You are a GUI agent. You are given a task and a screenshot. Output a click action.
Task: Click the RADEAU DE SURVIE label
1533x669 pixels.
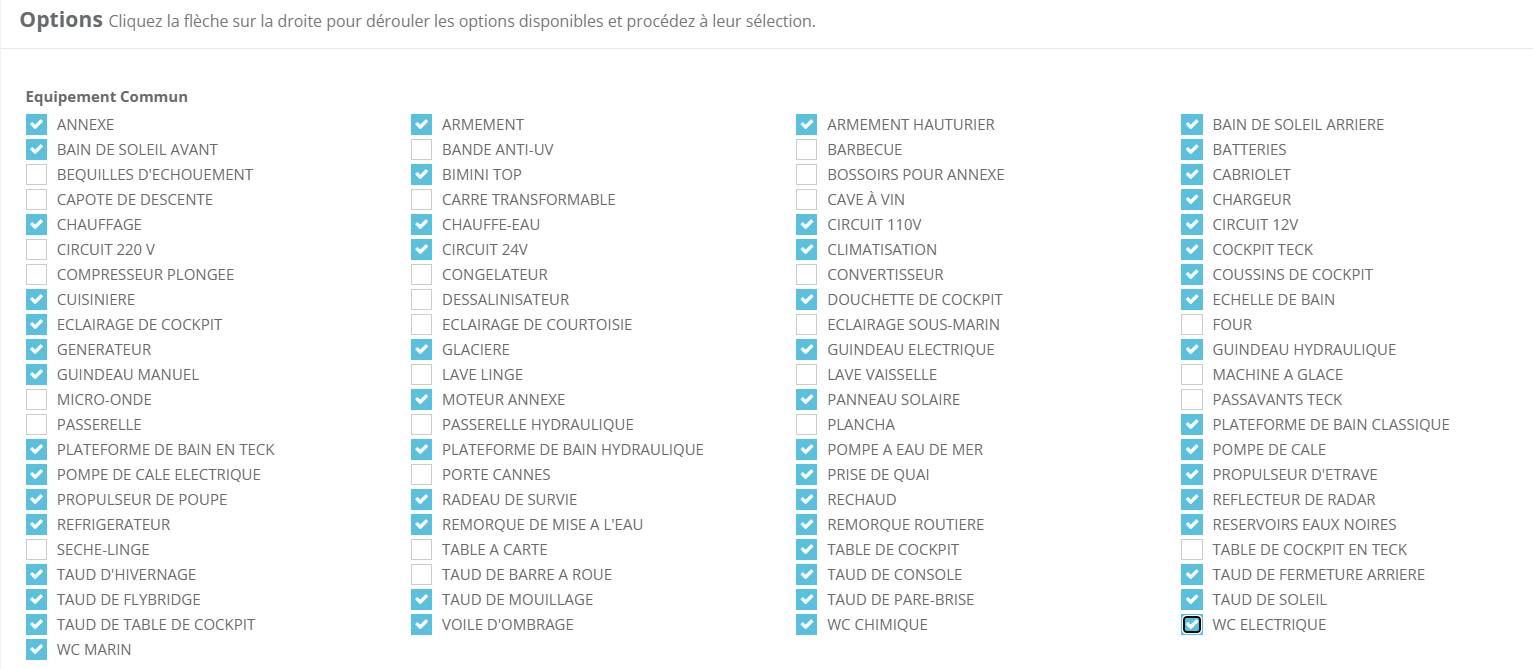509,500
